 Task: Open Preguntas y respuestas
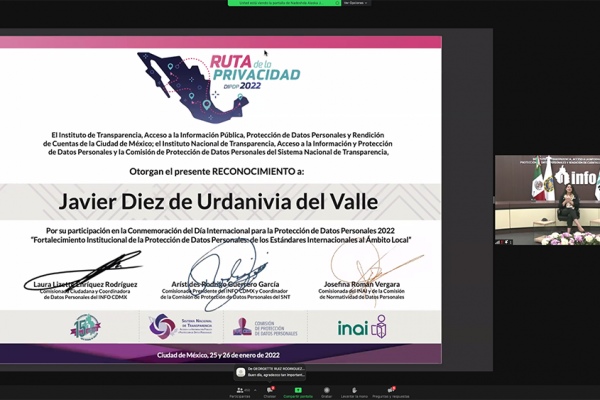tap(391, 392)
